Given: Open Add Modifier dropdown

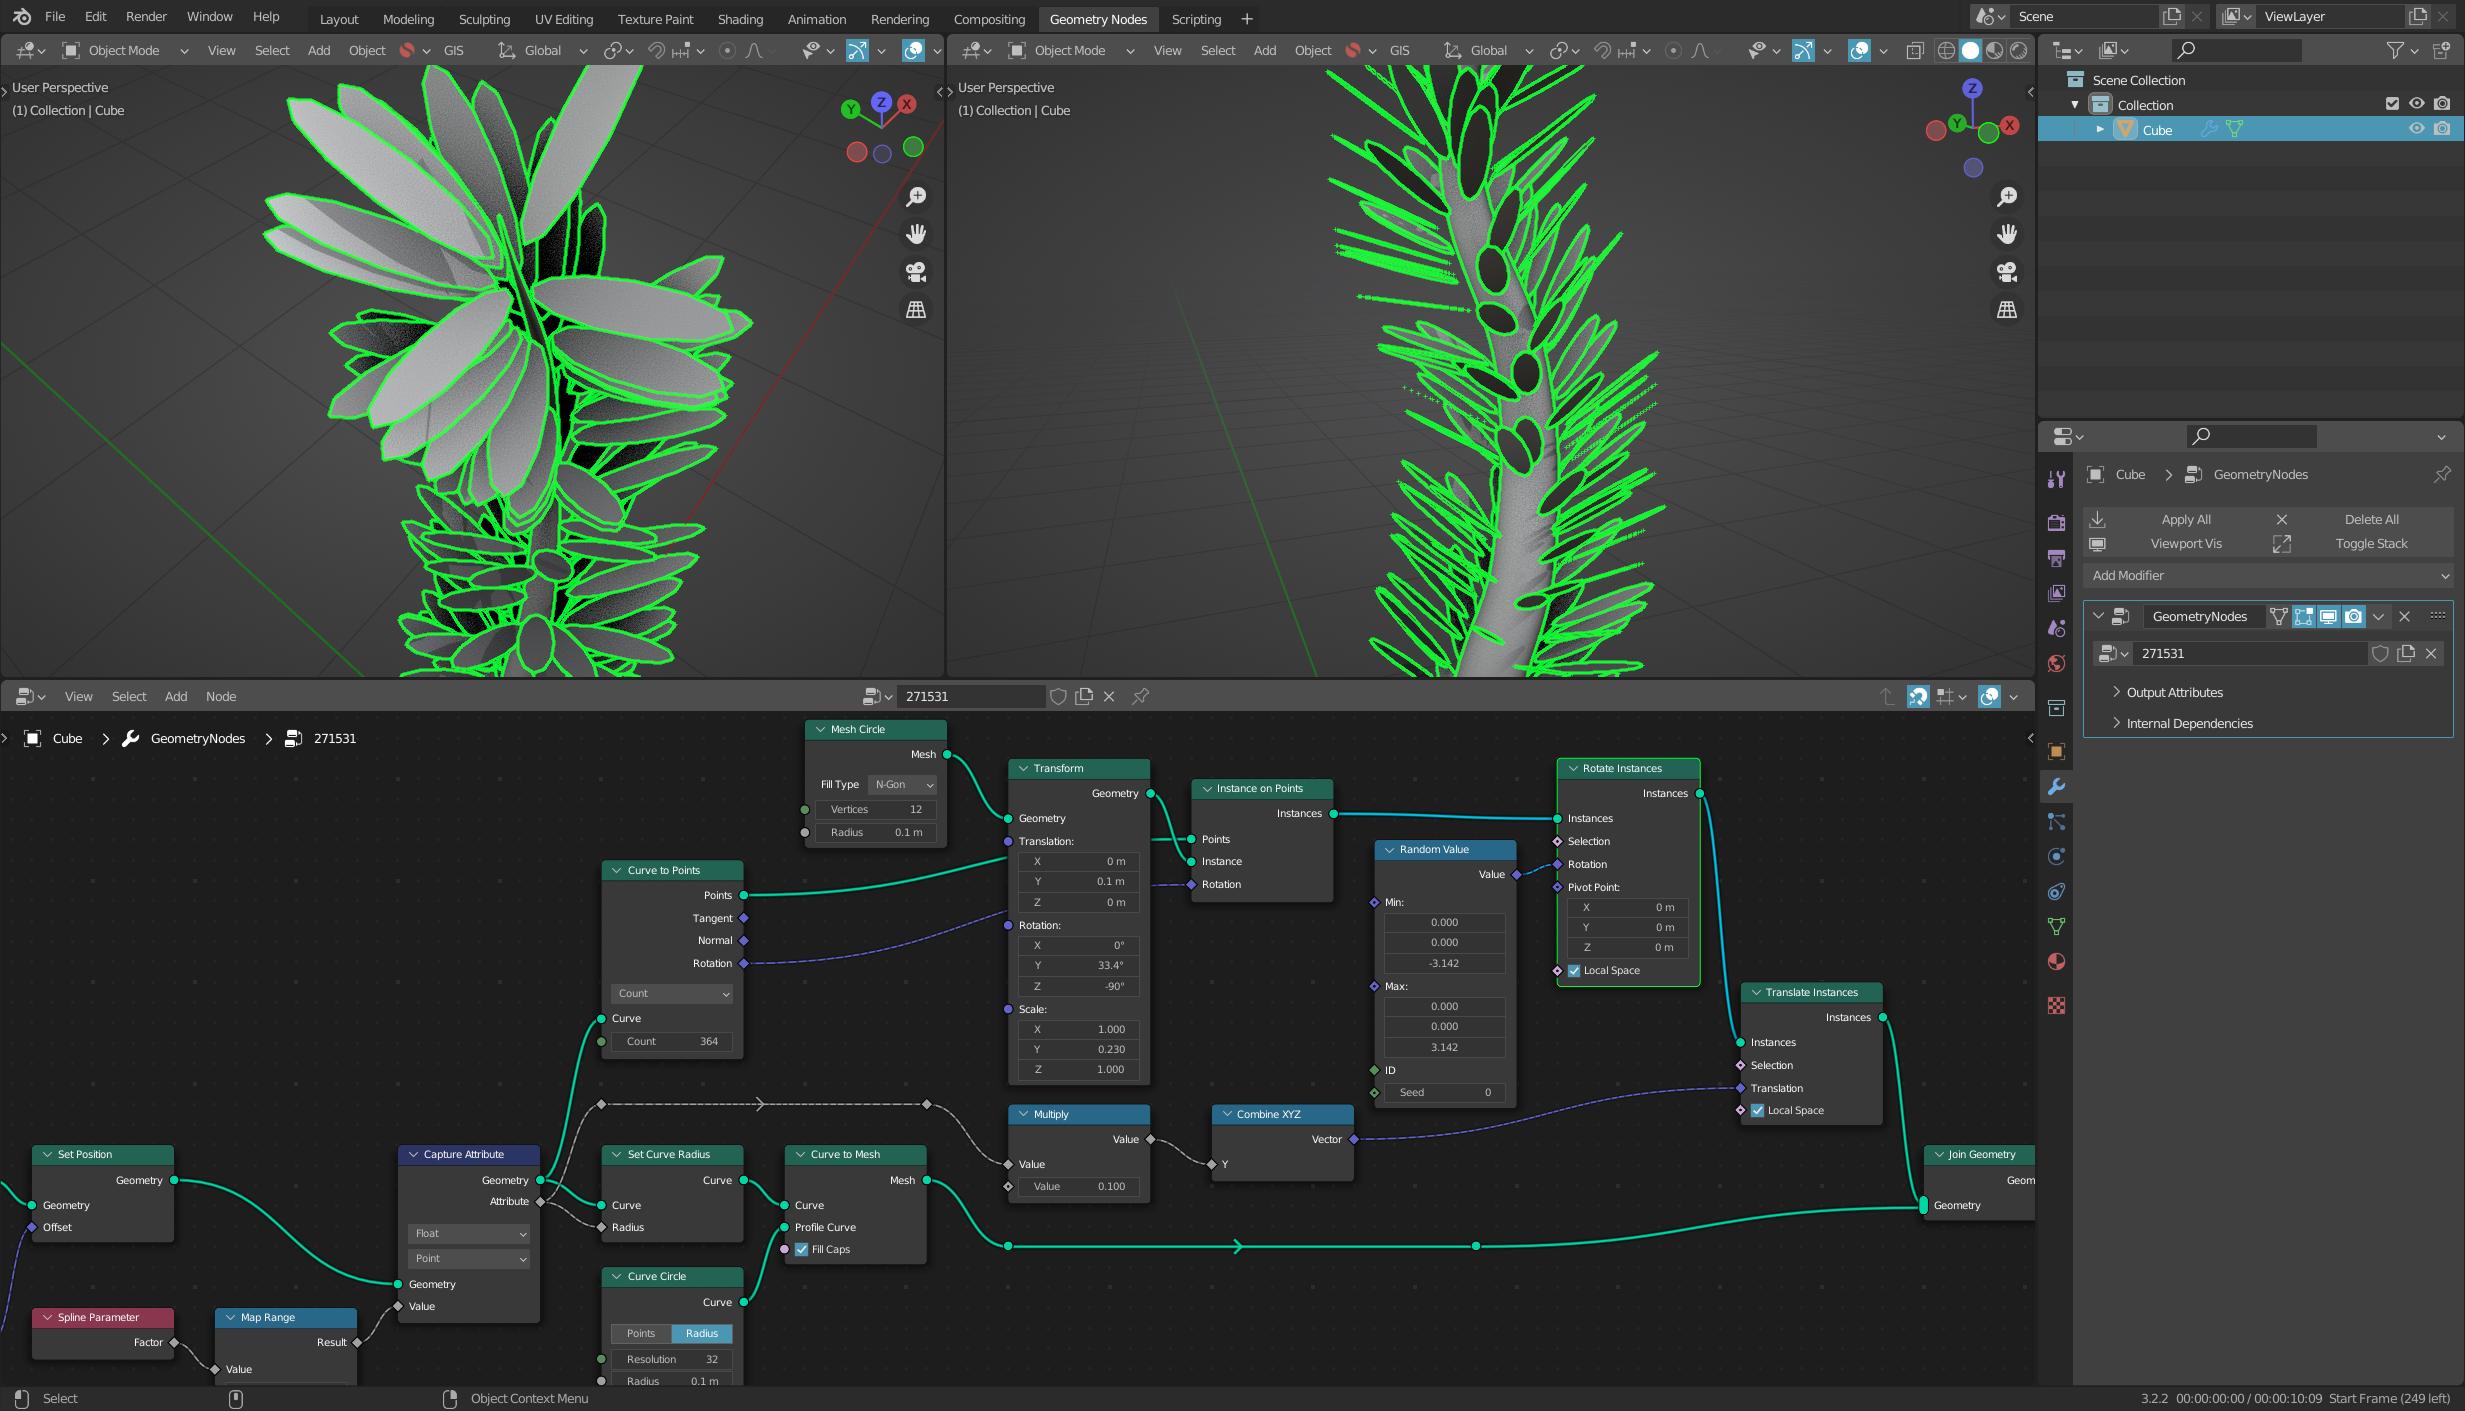Looking at the screenshot, I should pos(2269,576).
